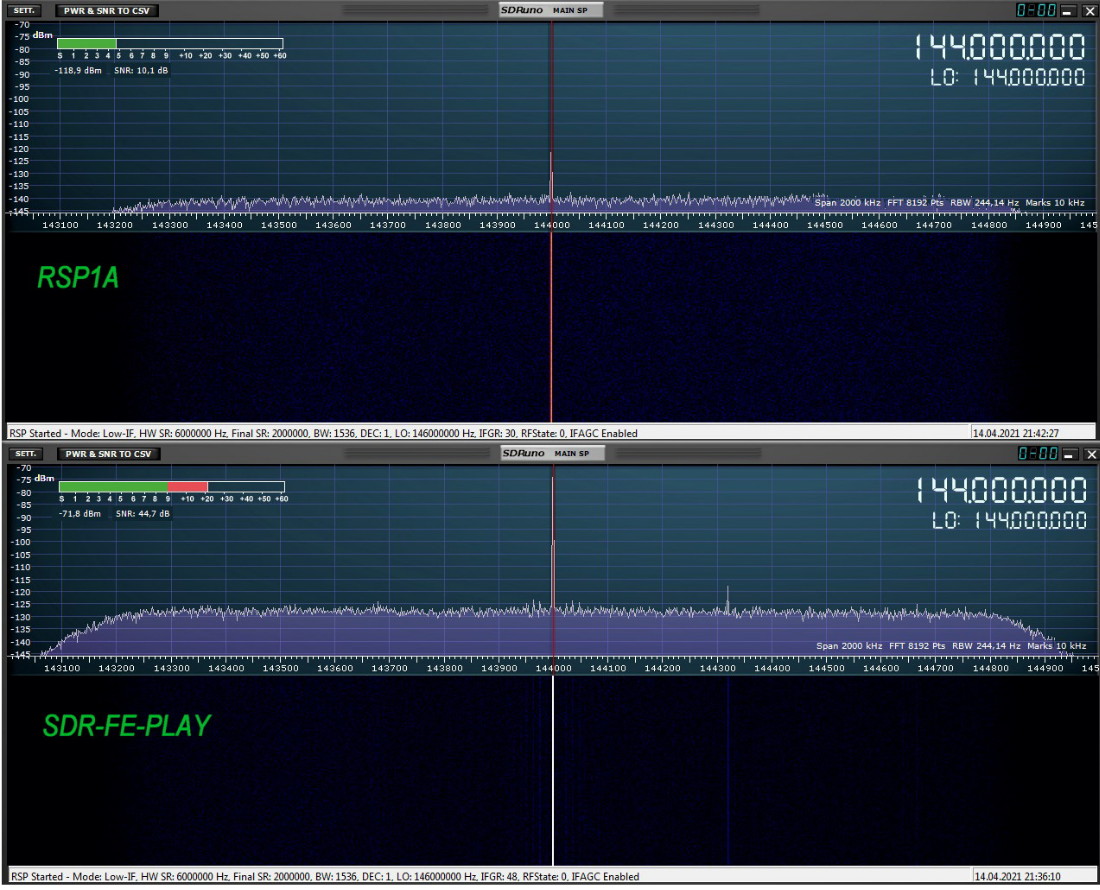The height and width of the screenshot is (890, 1100).
Task: Click the small spur near 144300 in lower spectrum
Action: click(x=727, y=598)
